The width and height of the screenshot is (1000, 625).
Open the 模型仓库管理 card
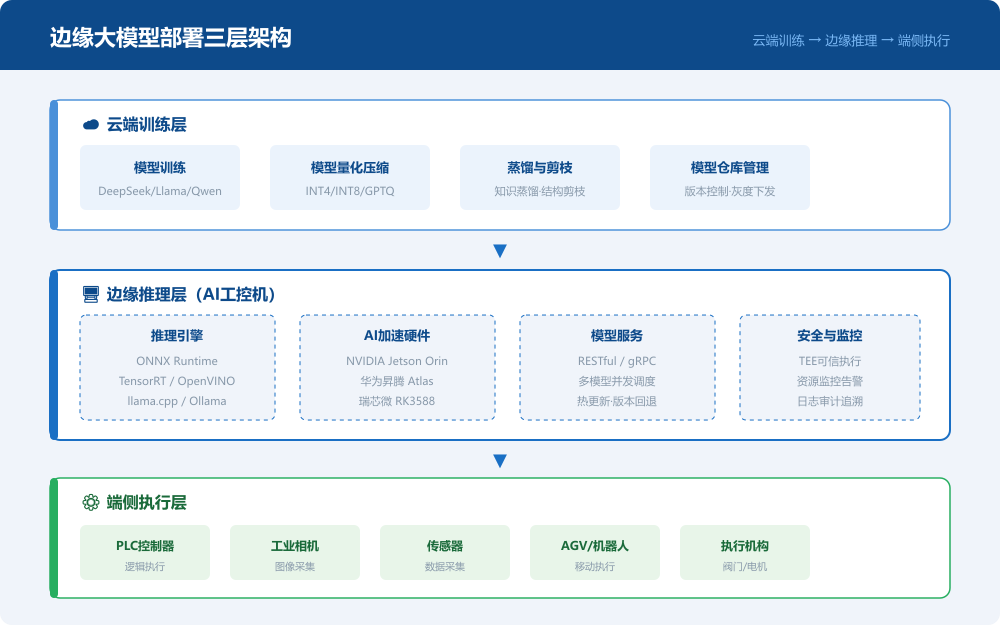click(x=729, y=177)
